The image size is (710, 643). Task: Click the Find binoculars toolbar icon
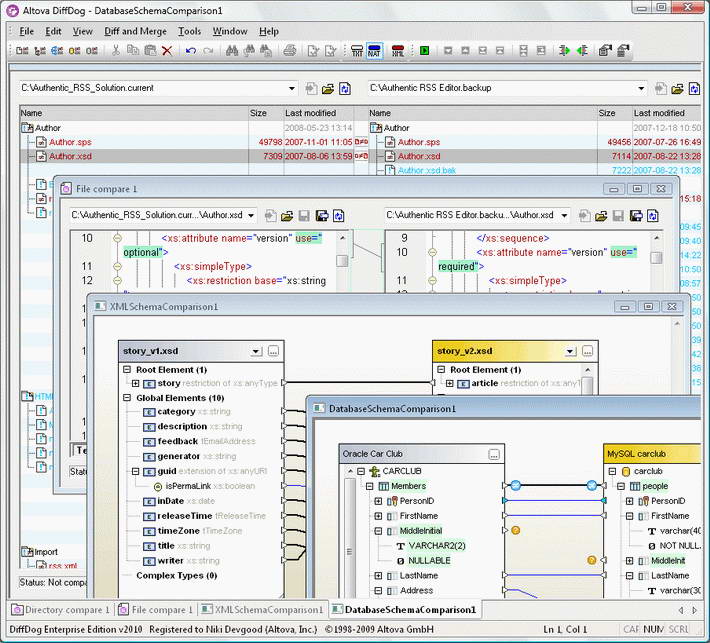coord(231,50)
